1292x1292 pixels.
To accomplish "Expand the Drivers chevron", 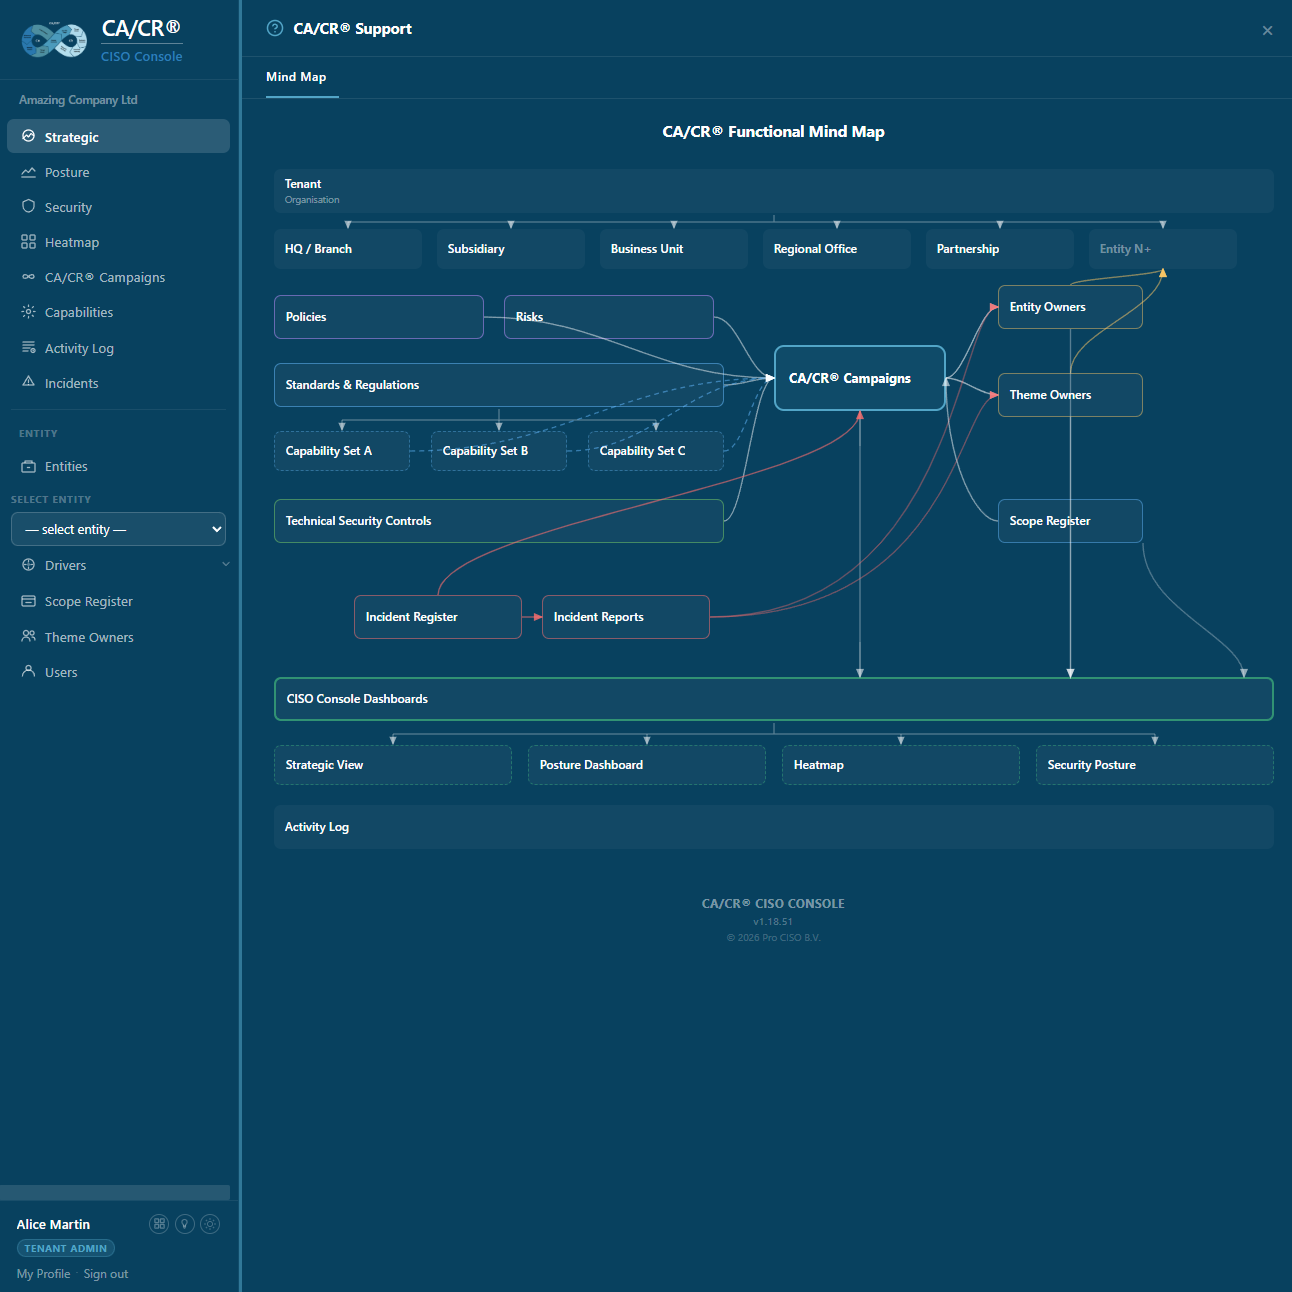I will tap(225, 564).
